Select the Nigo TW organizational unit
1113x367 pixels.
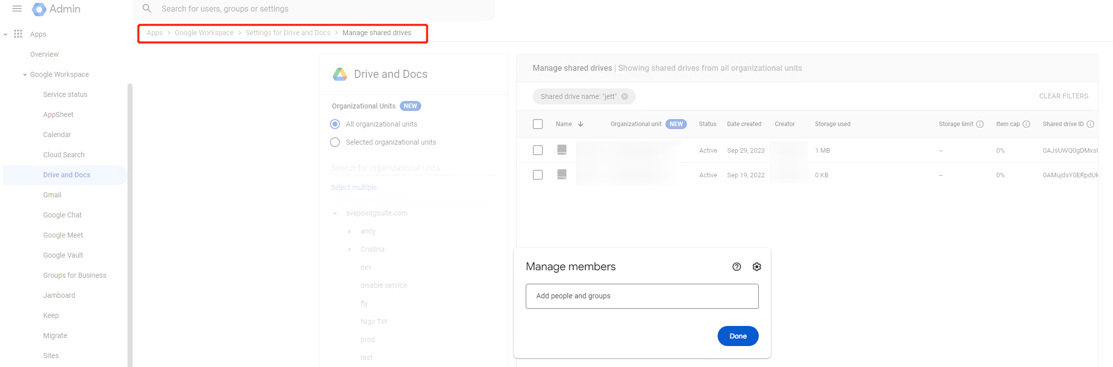(373, 322)
